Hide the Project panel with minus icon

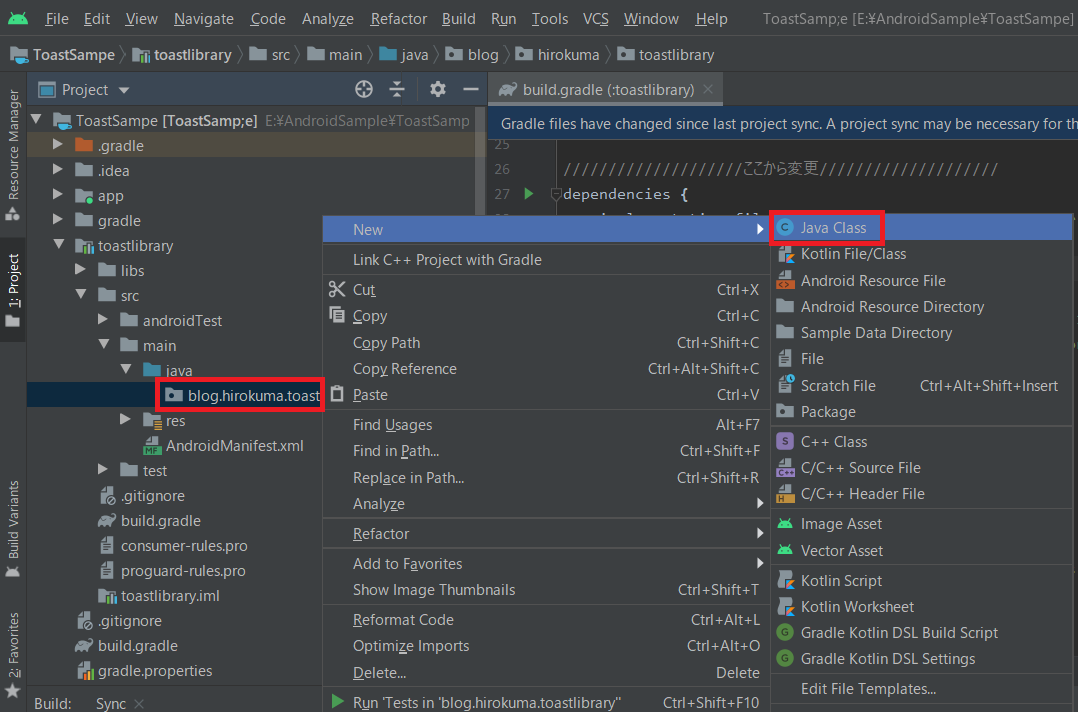pyautogui.click(x=471, y=89)
